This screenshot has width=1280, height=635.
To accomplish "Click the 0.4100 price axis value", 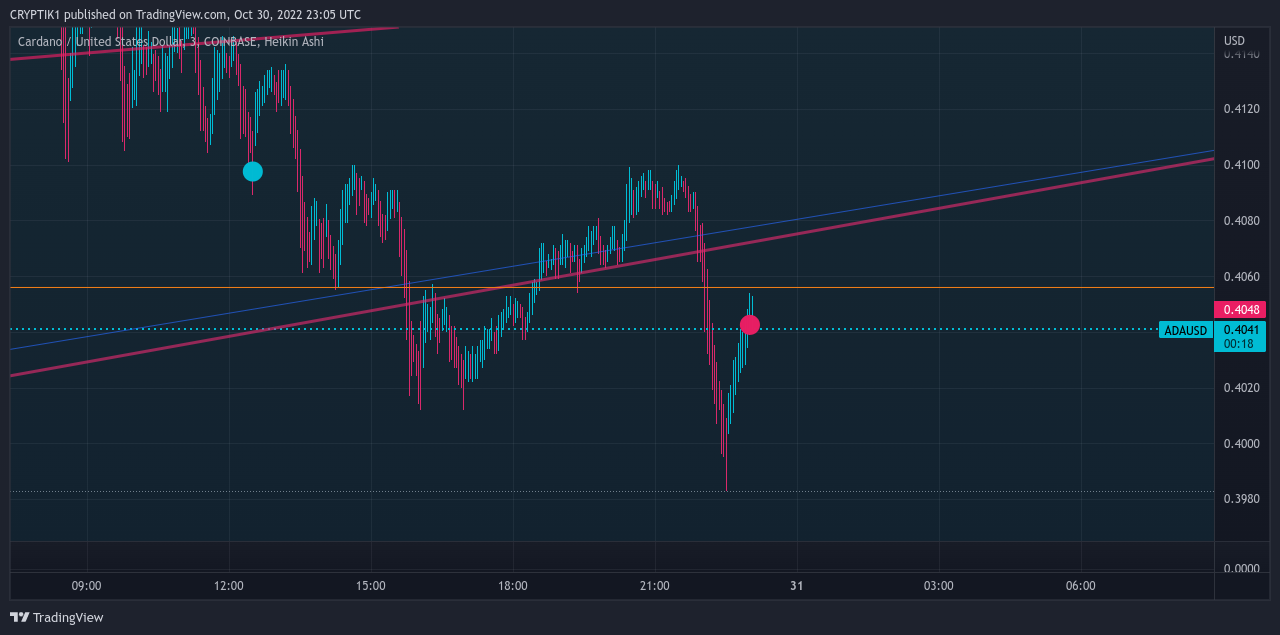I will (1241, 165).
